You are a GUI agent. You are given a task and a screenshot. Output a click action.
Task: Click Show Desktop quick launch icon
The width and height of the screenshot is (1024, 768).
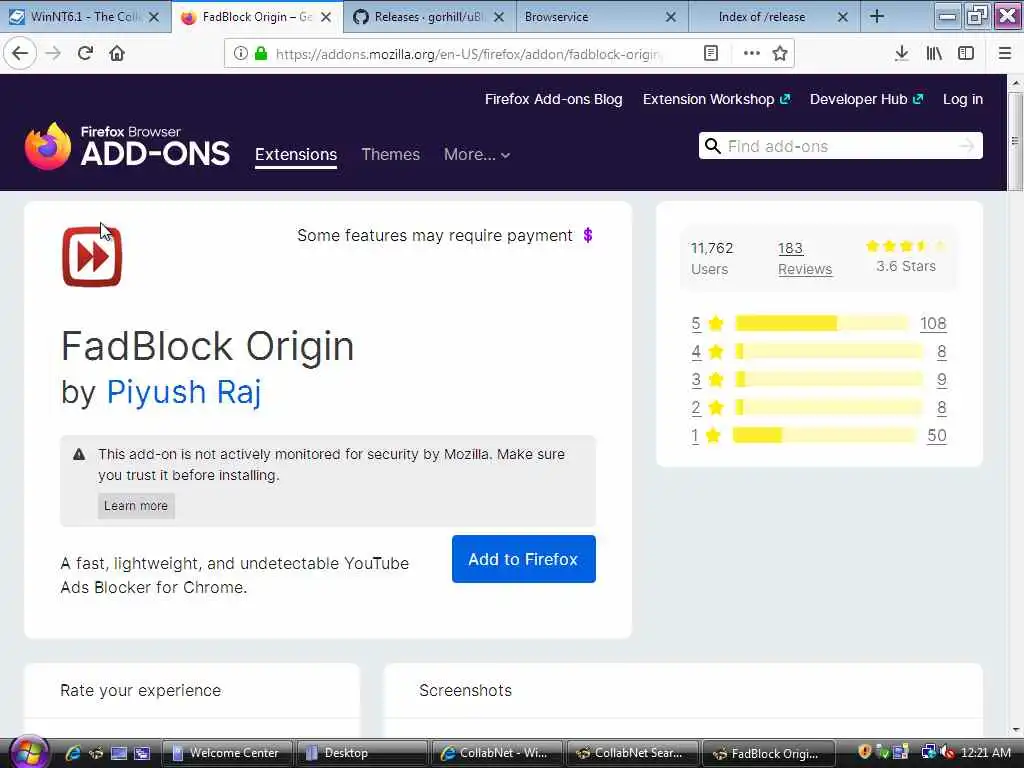click(x=119, y=753)
